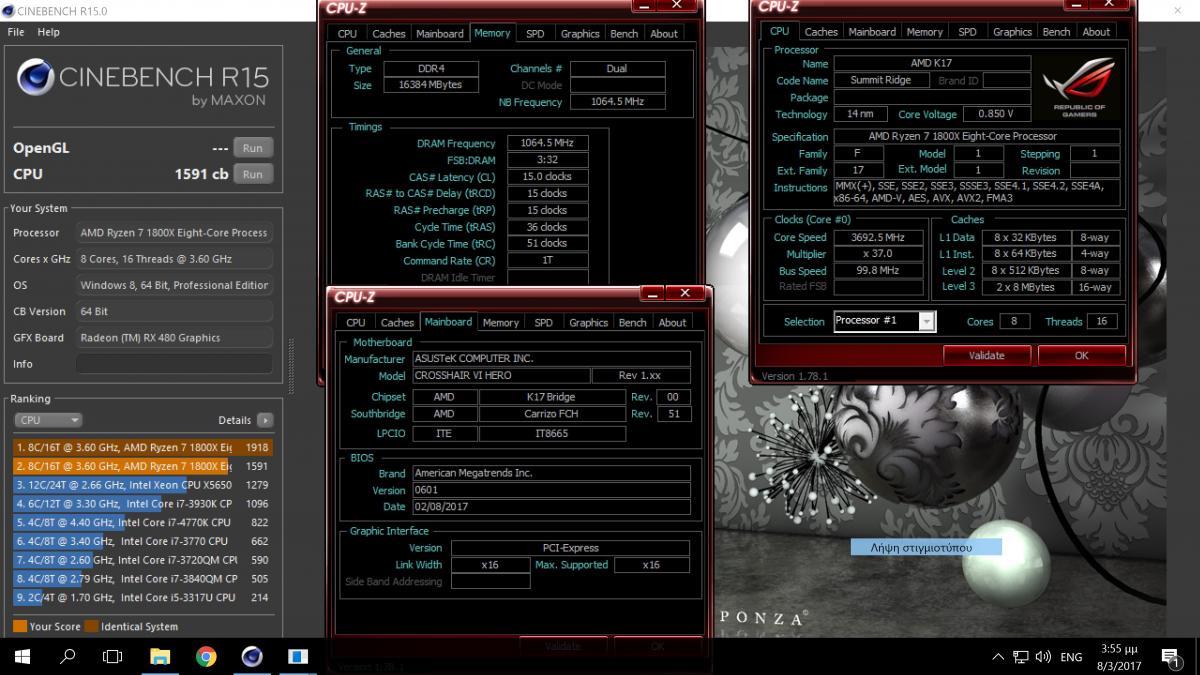
Task: Click the CAS# Latency value 15.0 clocks
Action: coord(547,177)
